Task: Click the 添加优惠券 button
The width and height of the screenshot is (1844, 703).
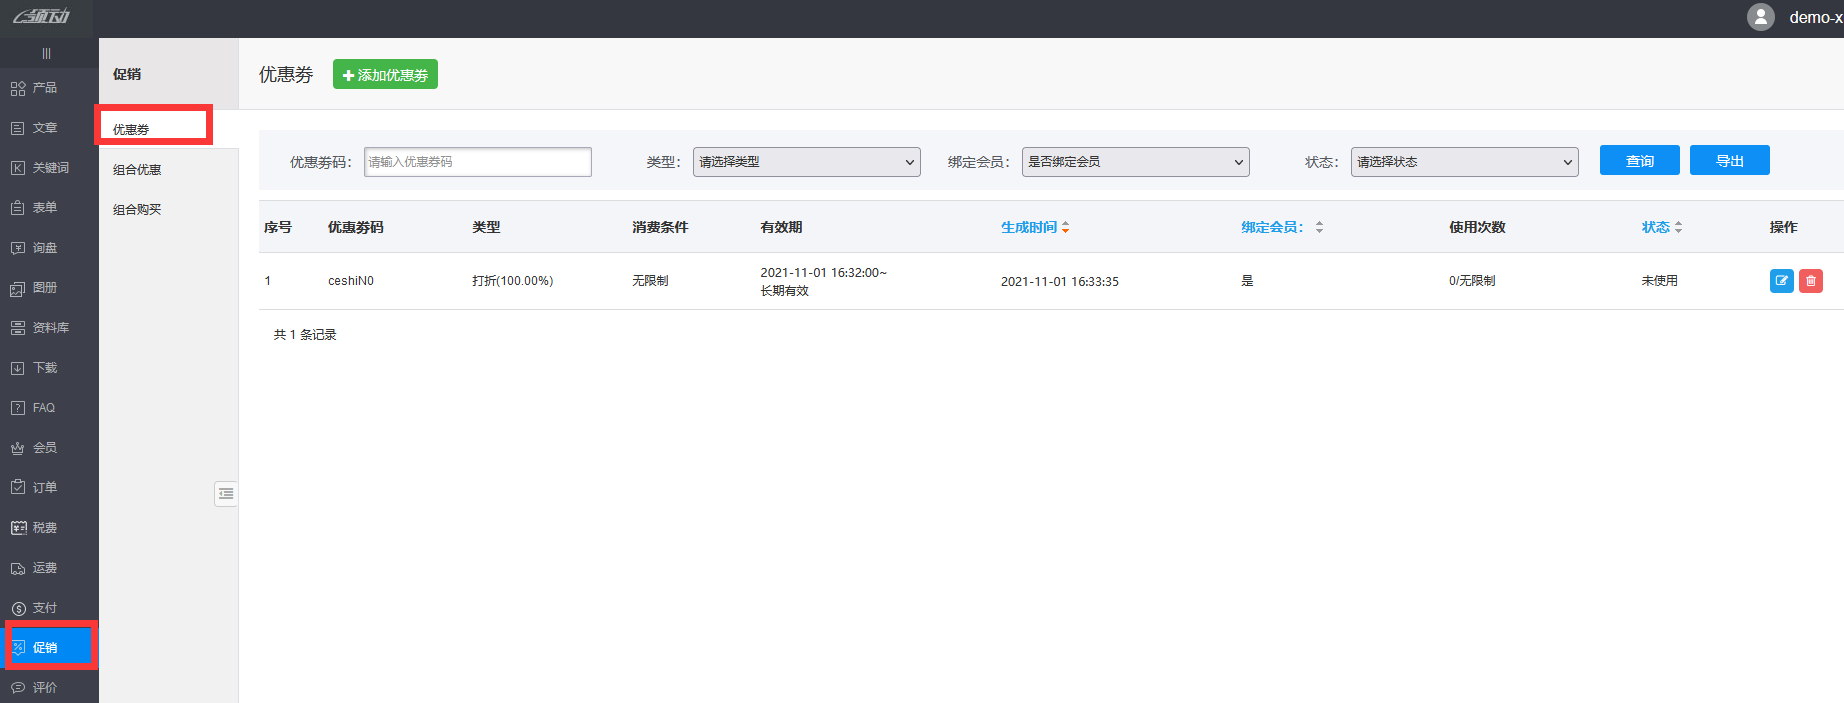Action: point(385,75)
